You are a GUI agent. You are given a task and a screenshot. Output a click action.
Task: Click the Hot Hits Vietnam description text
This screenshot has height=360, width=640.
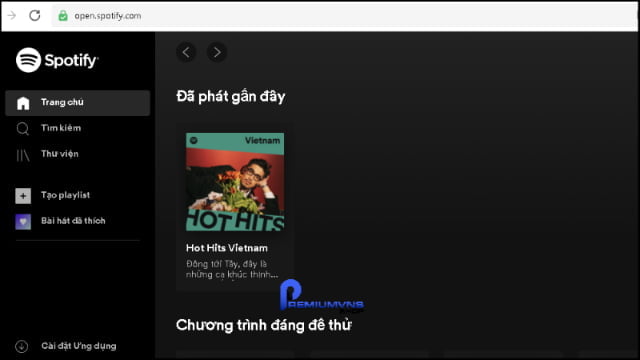232,269
